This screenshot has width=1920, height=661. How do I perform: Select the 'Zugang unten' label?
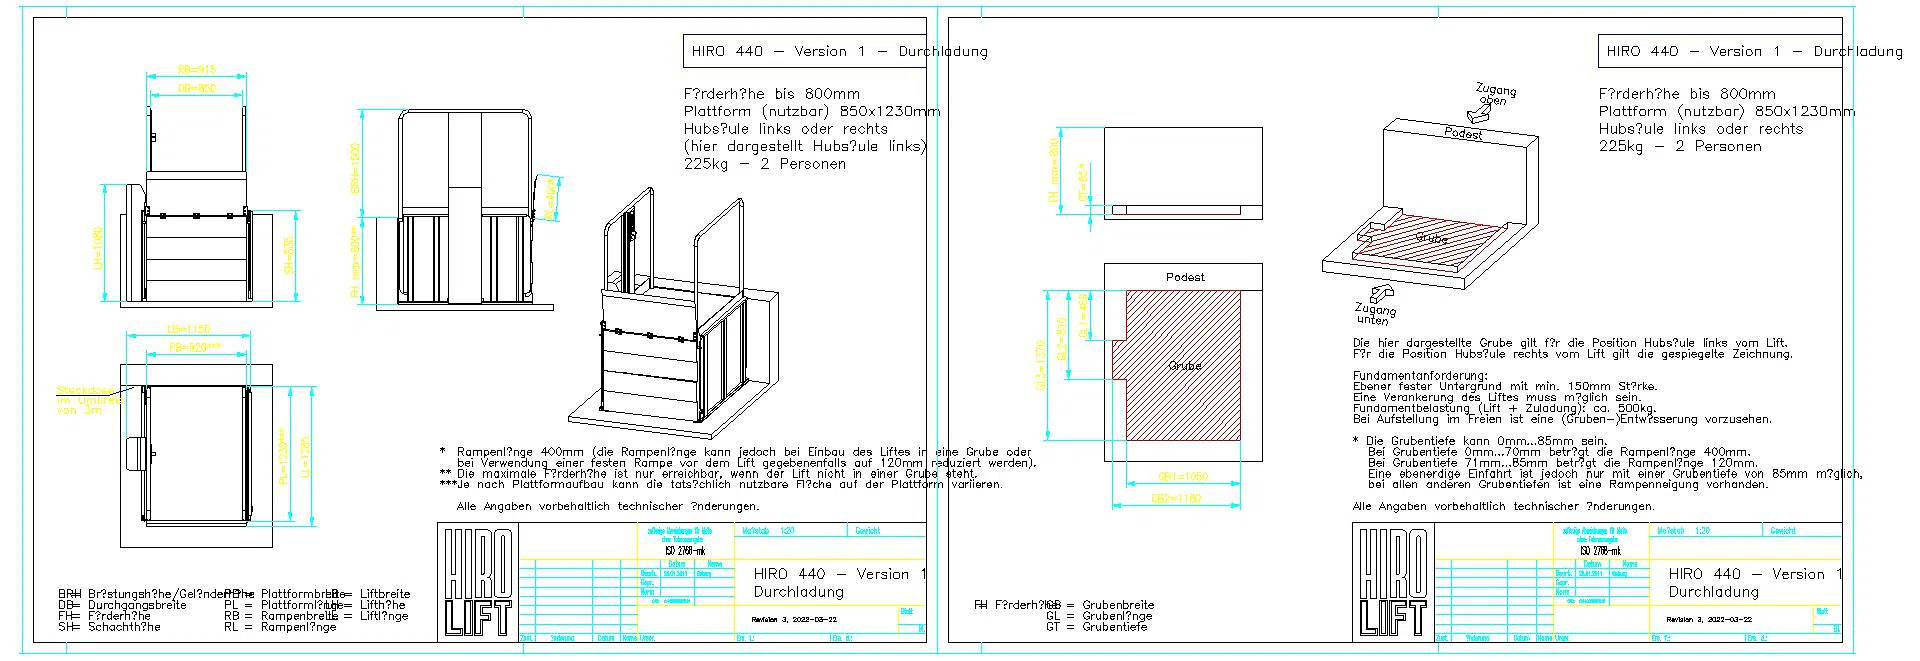[x=1375, y=314]
